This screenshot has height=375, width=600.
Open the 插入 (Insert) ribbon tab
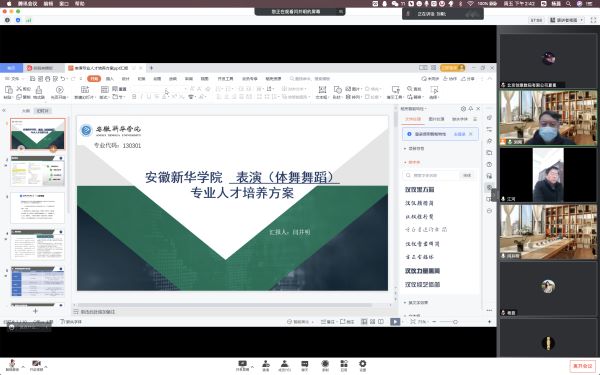pyautogui.click(x=110, y=78)
